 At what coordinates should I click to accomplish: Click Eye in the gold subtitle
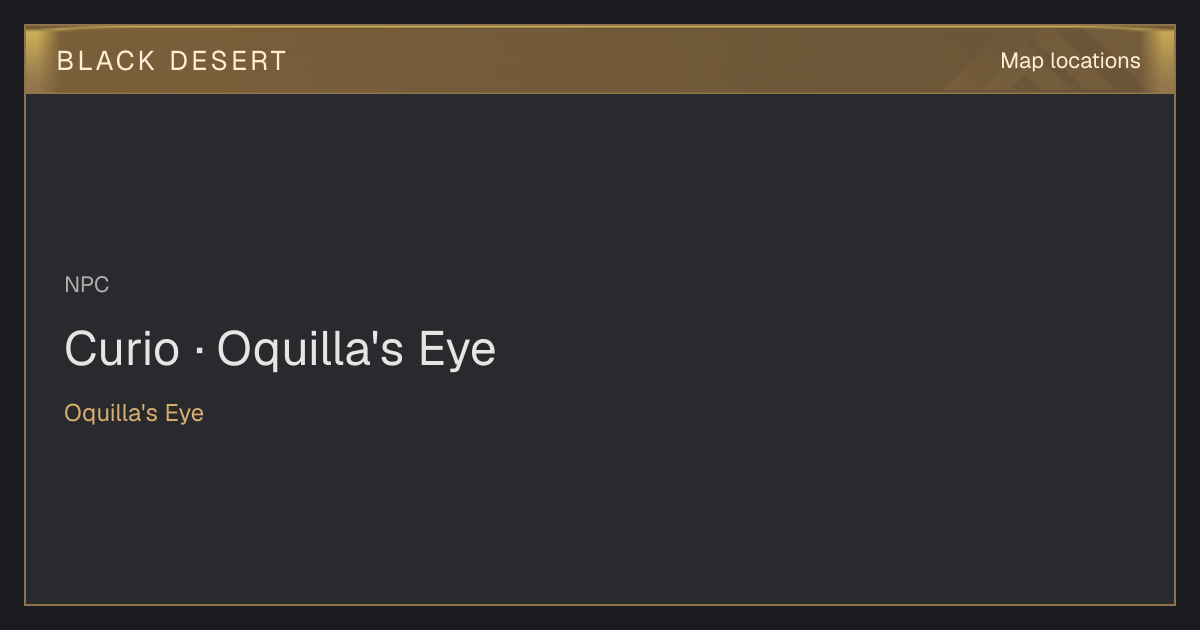185,413
